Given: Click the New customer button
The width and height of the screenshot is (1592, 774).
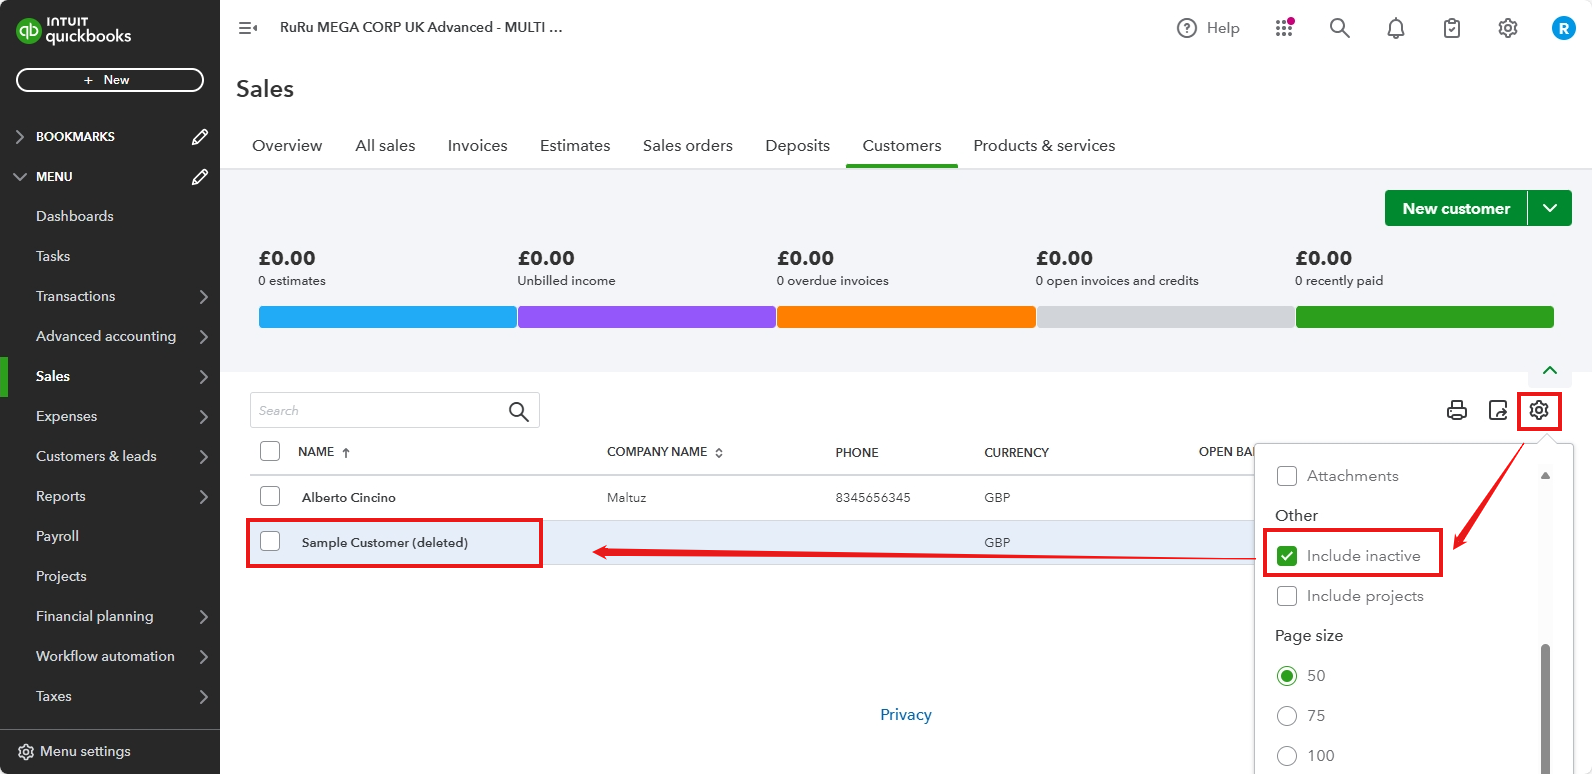Looking at the screenshot, I should [1455, 208].
